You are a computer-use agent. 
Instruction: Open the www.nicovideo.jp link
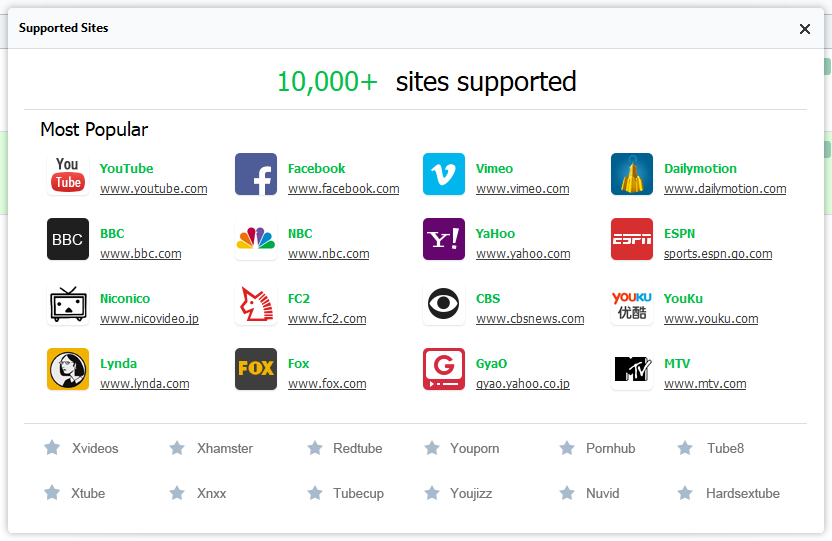point(149,319)
